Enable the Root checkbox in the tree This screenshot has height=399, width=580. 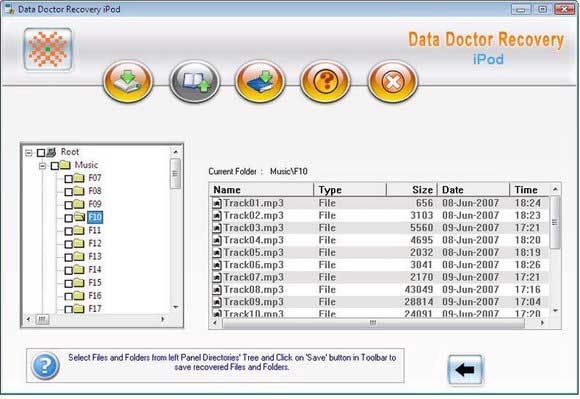click(x=41, y=153)
